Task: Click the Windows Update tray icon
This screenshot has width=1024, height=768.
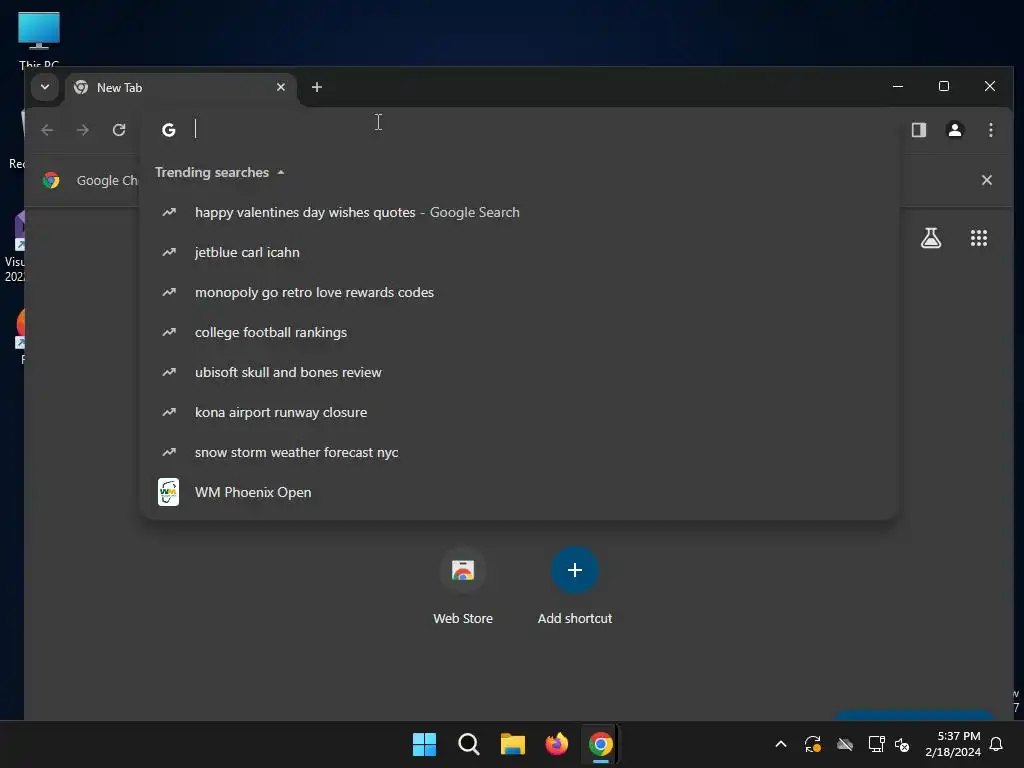Action: point(812,744)
